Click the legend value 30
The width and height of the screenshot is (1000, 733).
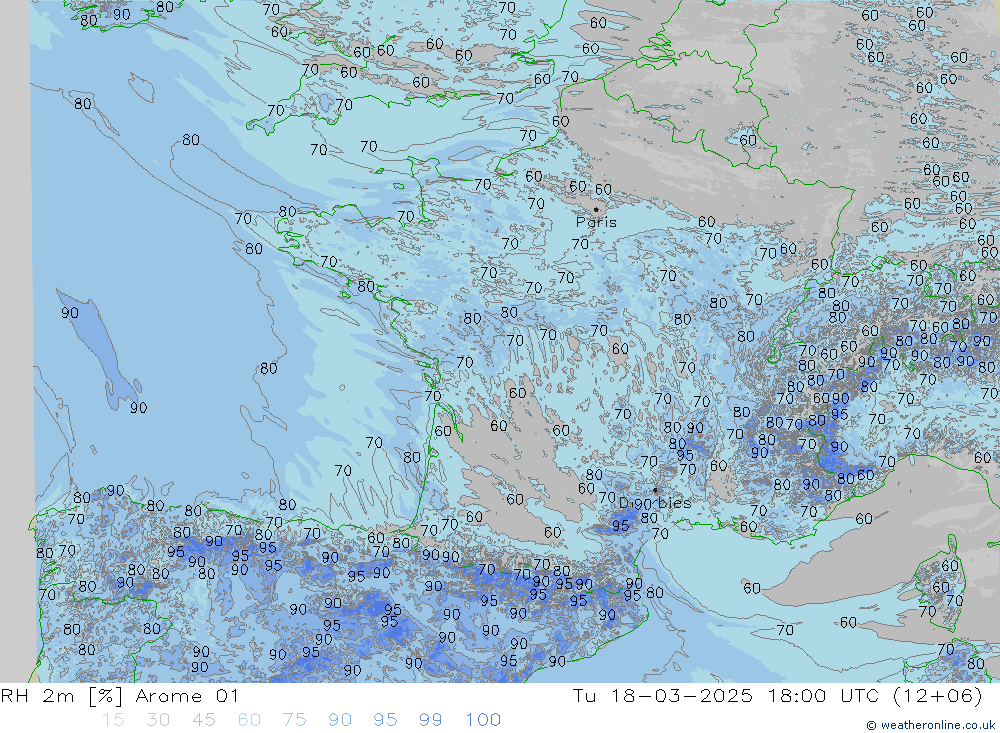(158, 720)
